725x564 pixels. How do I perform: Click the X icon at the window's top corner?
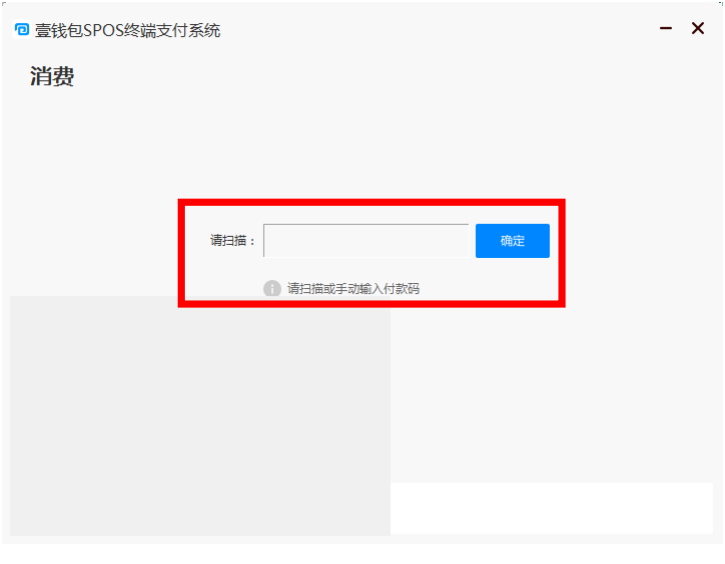[698, 28]
